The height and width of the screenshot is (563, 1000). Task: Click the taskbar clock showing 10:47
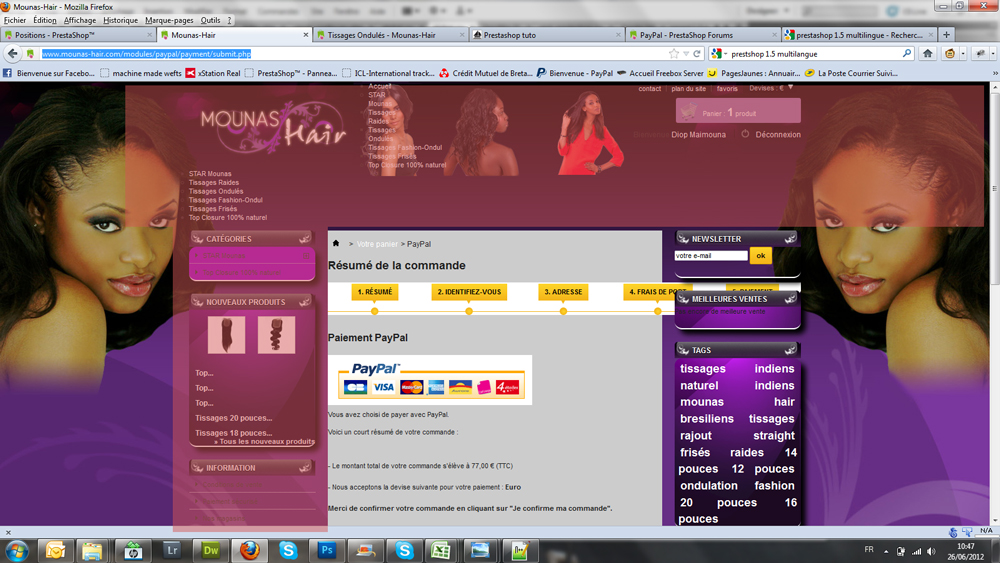click(966, 551)
